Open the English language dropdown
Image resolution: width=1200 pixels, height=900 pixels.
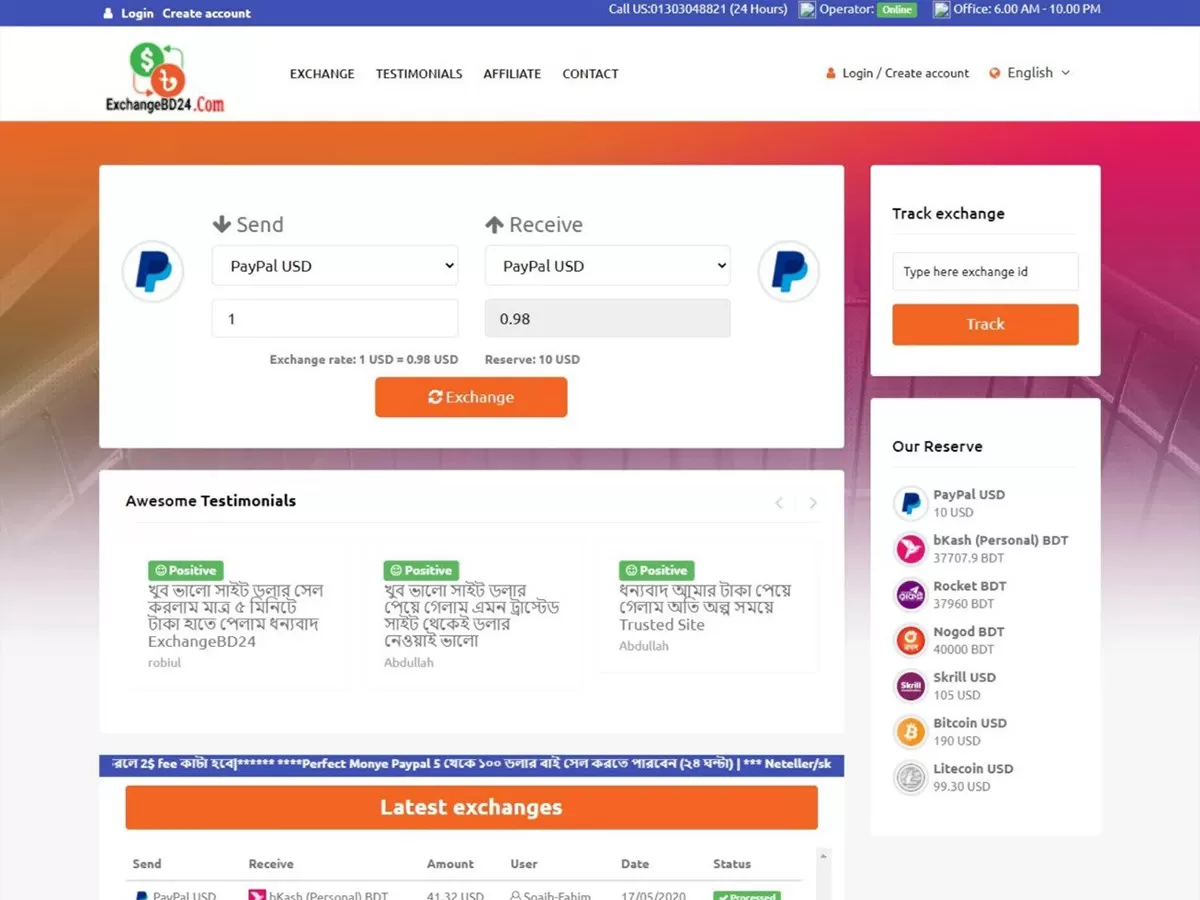click(1029, 73)
